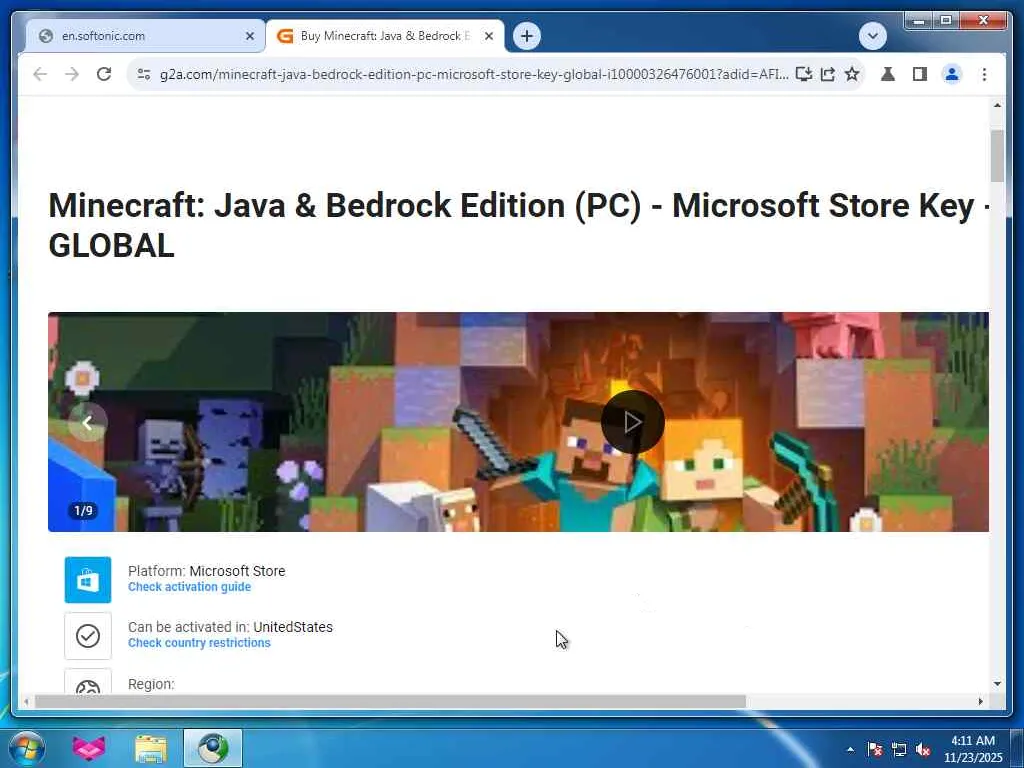Screen dimensions: 1024x768
Task: Open the Windows Start menu
Action: [27, 748]
